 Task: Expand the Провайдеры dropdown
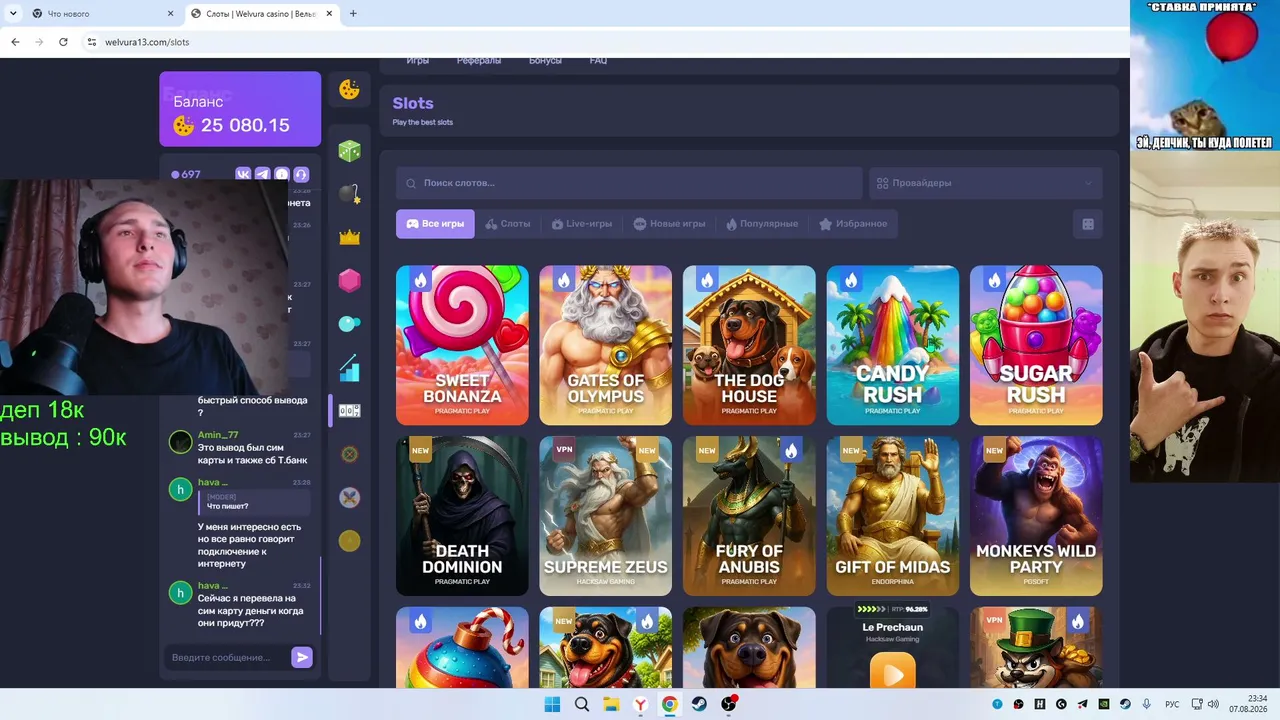pos(985,183)
